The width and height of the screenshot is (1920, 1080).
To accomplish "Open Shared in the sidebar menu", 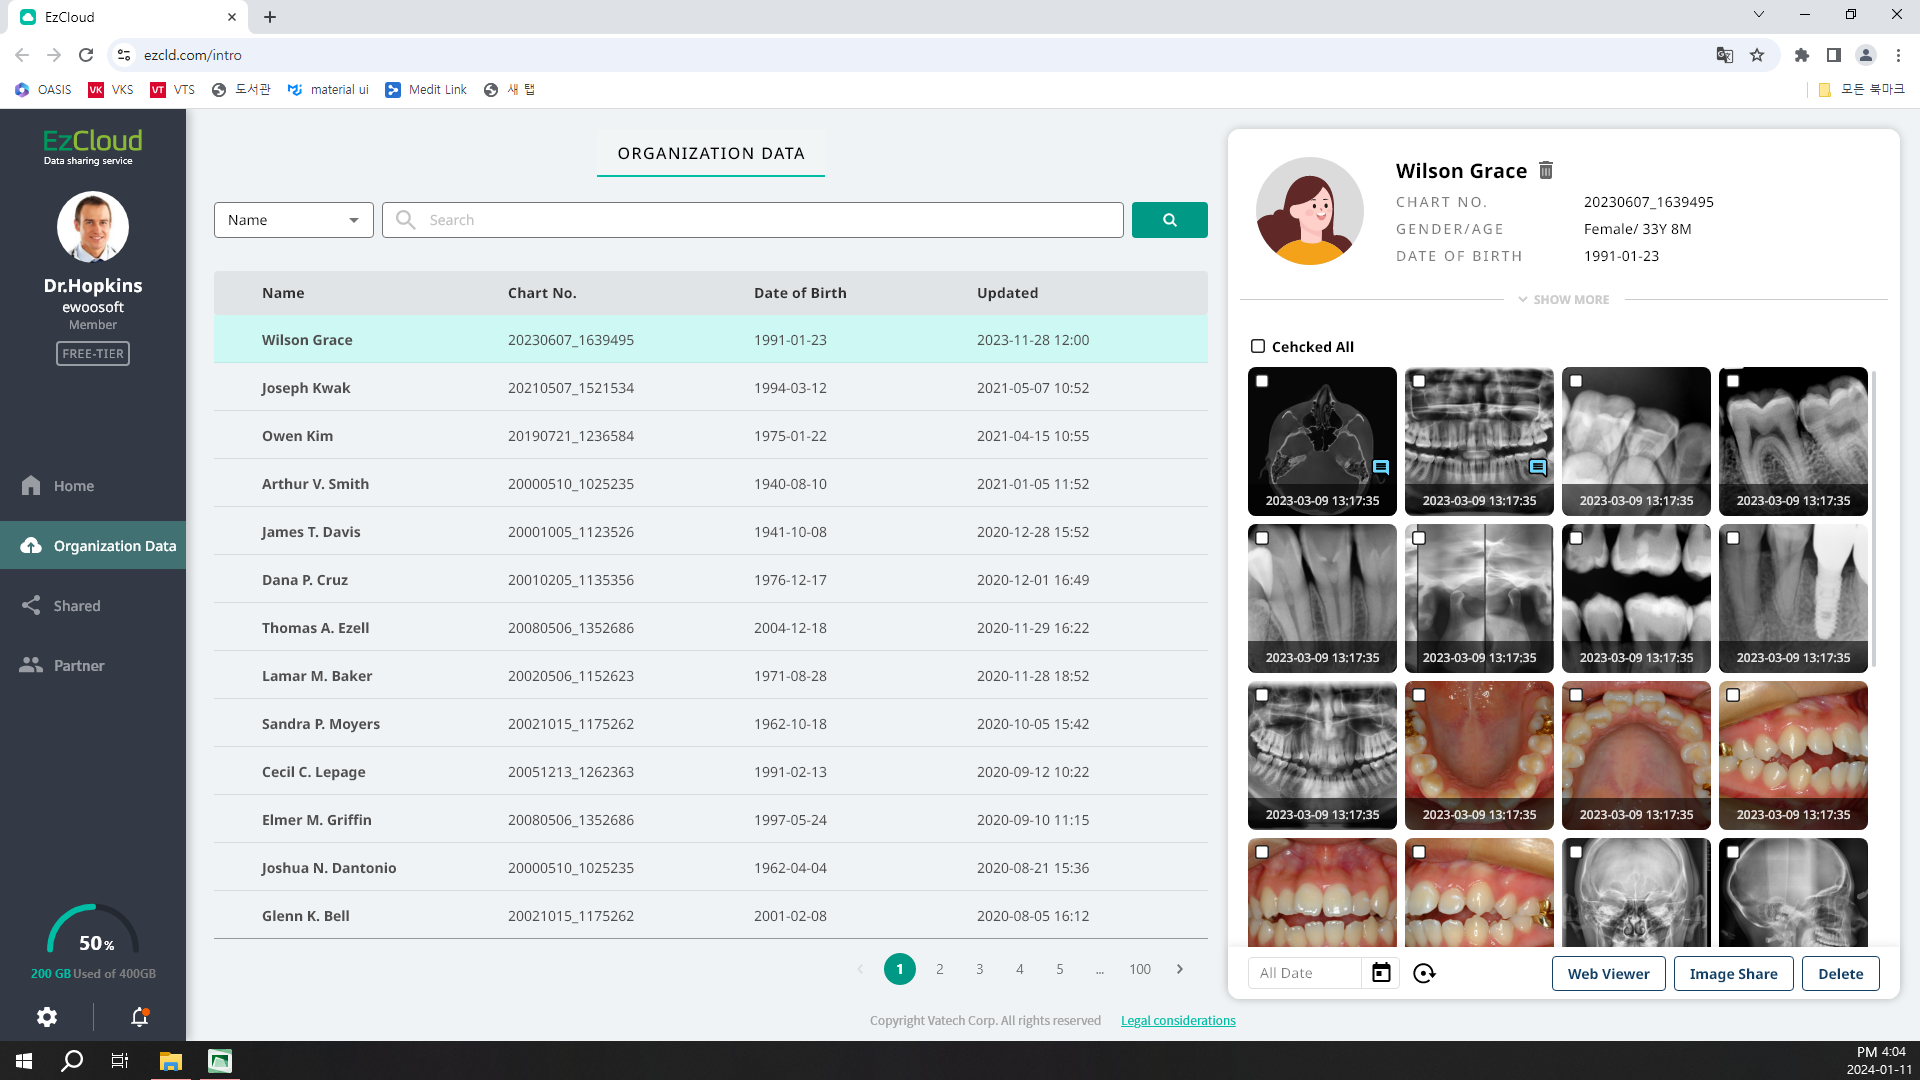I will coord(77,606).
